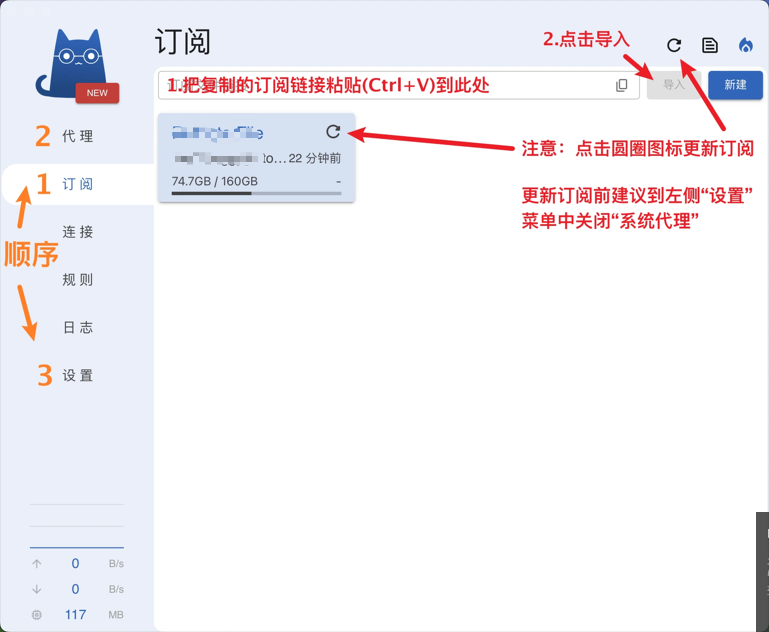Click the 74.7GB / 160GB usage bar
The width and height of the screenshot is (769, 632).
(256, 193)
